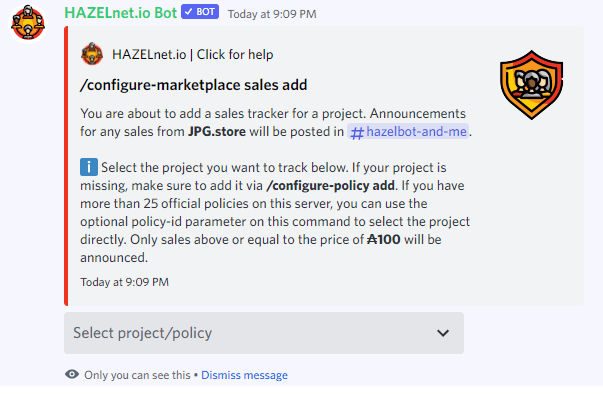
Task: Click the small embed author icon
Action: point(92,54)
